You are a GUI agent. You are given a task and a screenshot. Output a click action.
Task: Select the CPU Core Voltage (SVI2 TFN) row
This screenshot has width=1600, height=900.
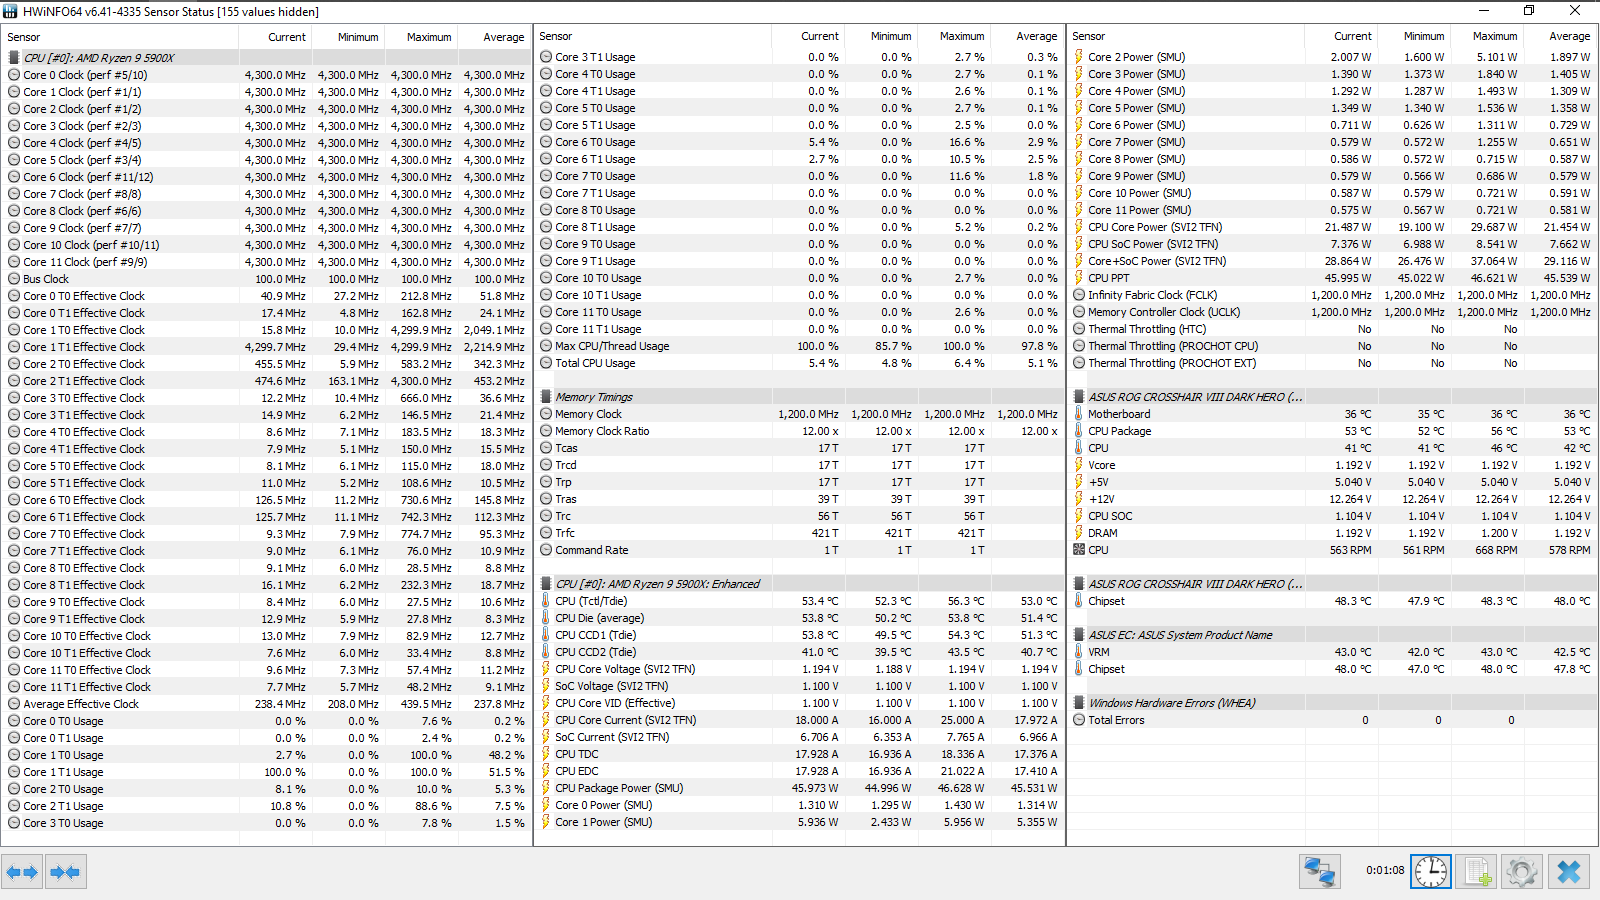tap(799, 669)
